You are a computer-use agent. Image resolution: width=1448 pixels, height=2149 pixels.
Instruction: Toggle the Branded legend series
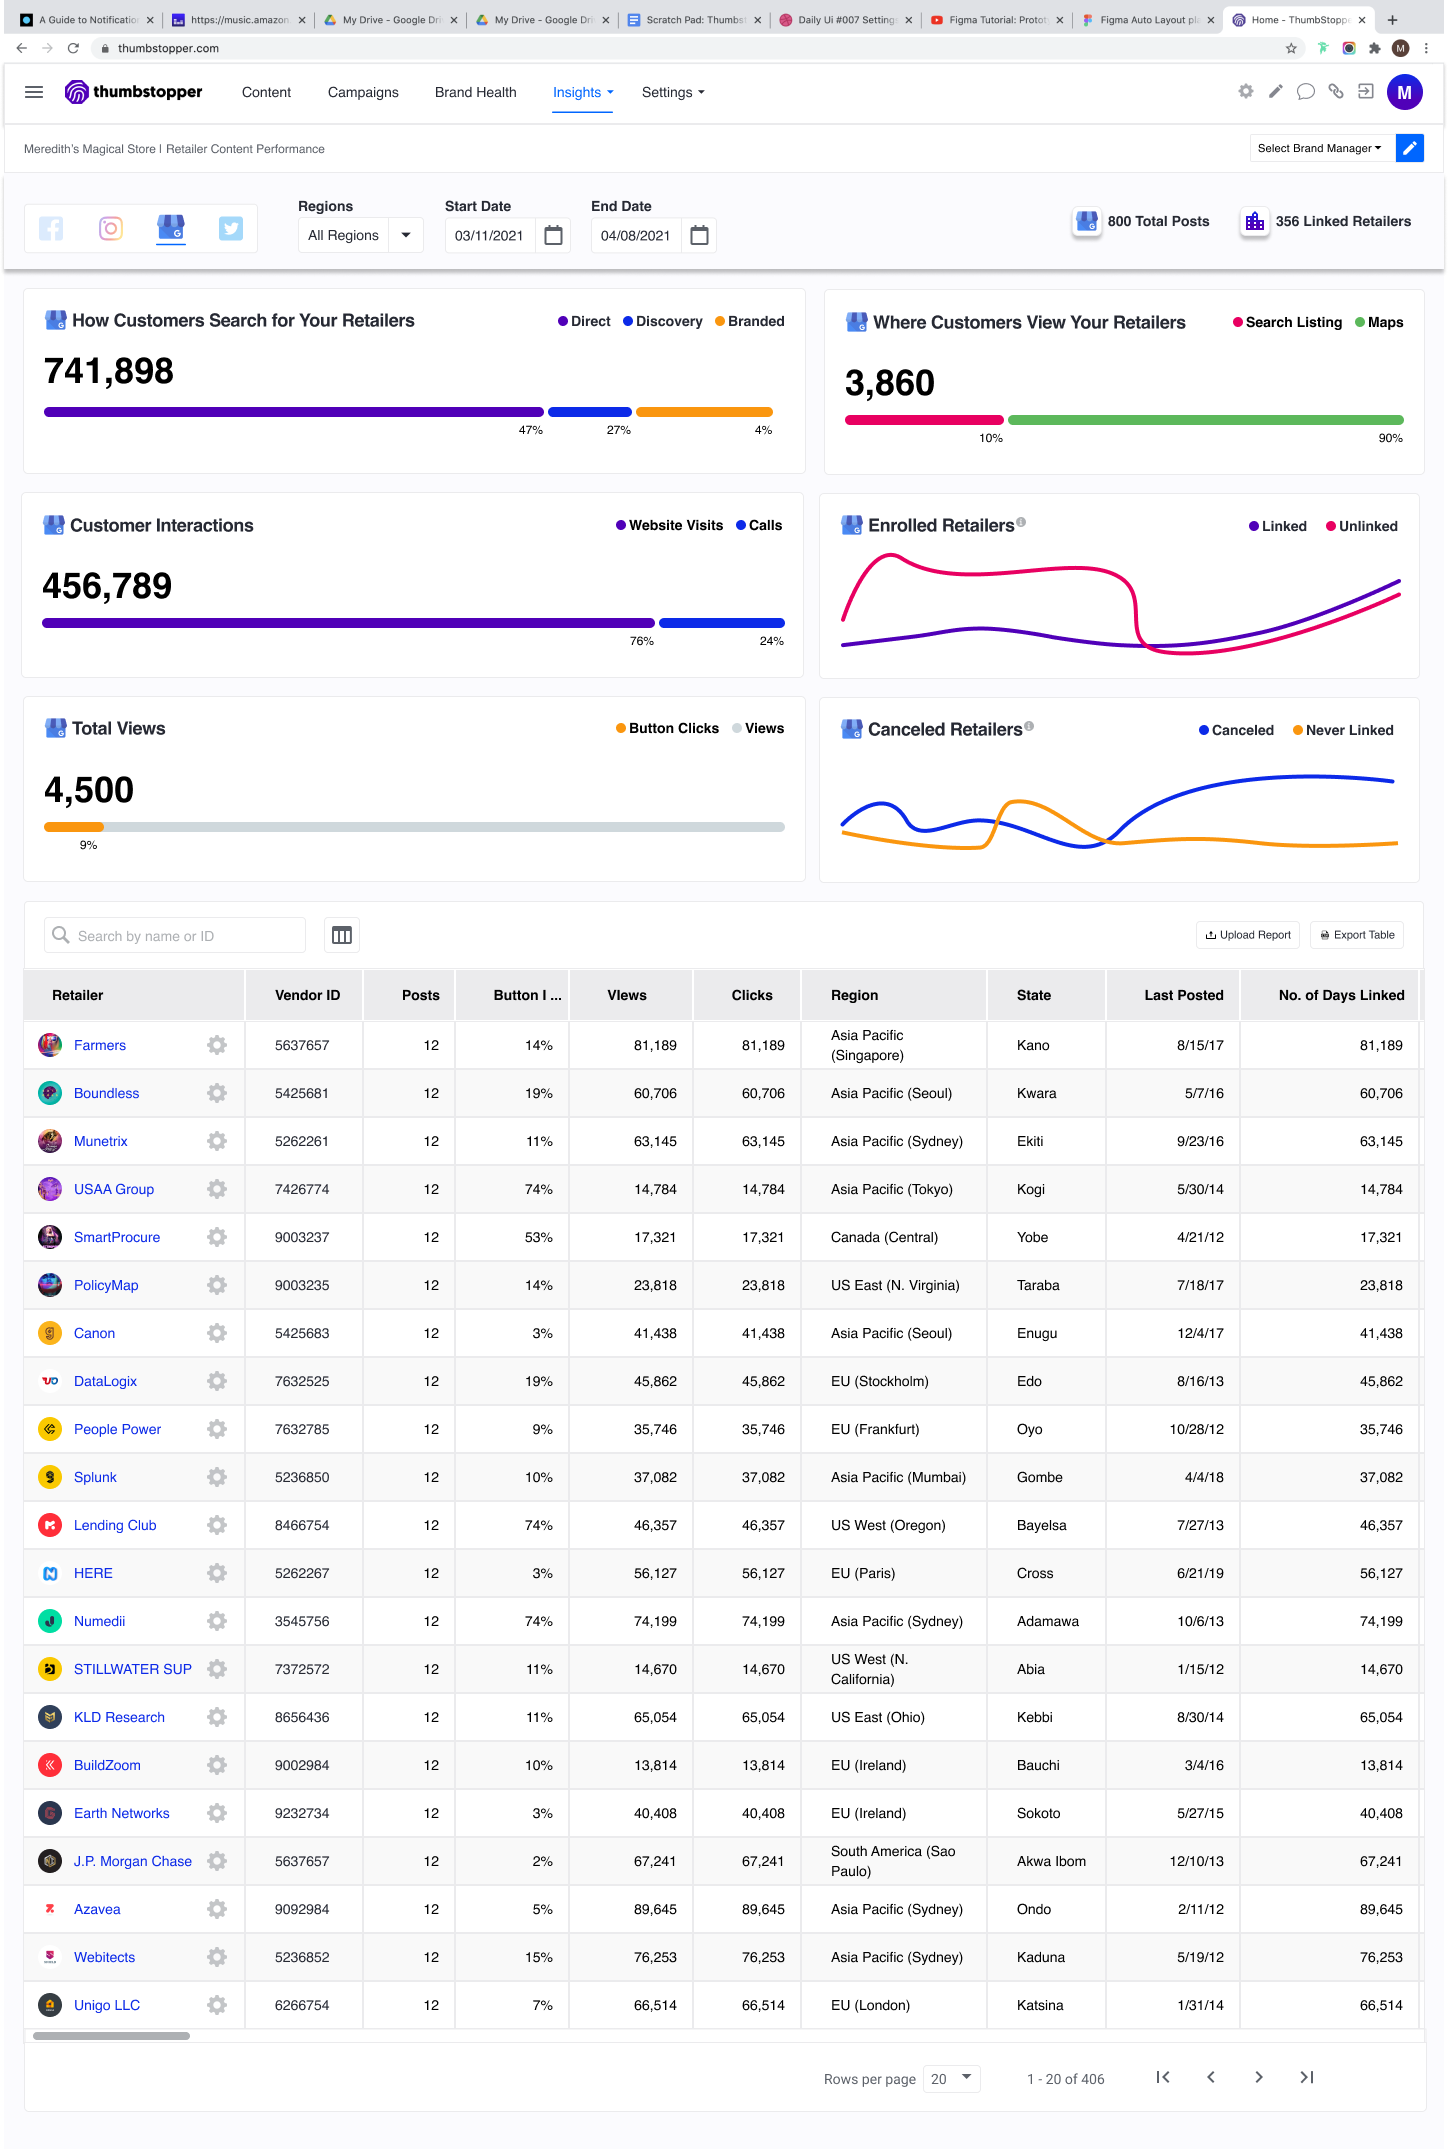pyautogui.click(x=749, y=321)
